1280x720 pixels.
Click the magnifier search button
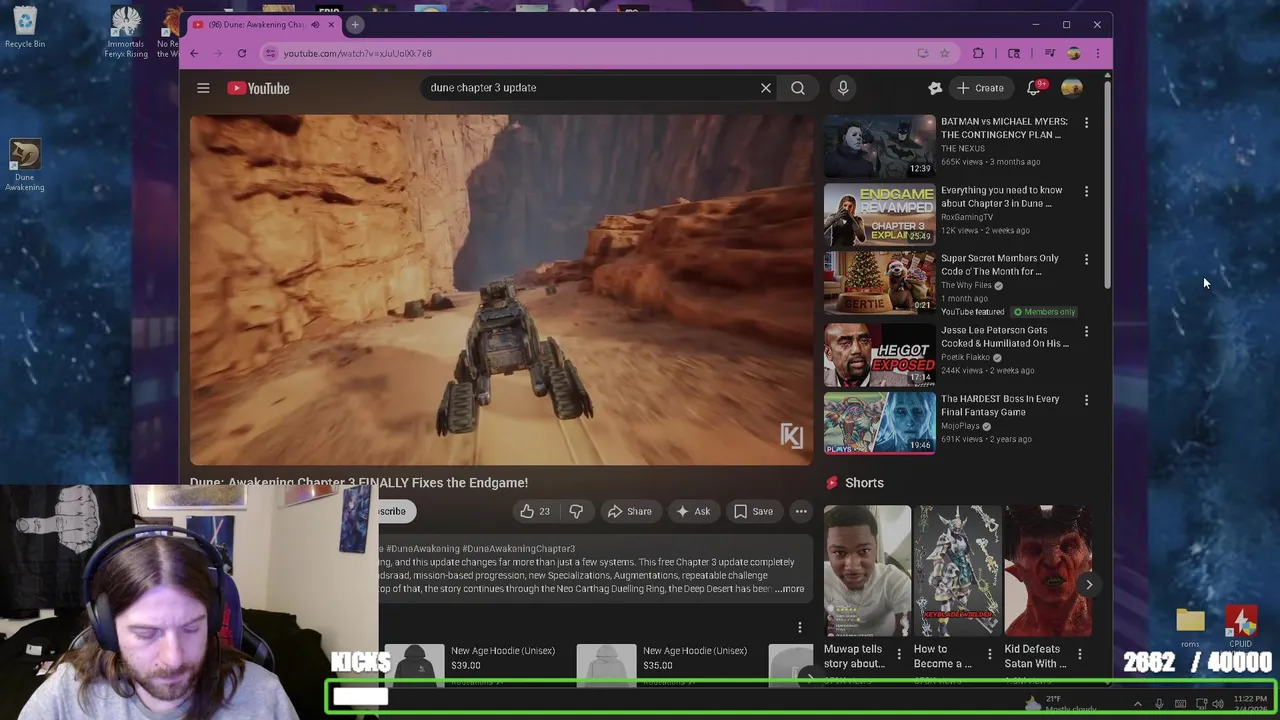coord(798,88)
